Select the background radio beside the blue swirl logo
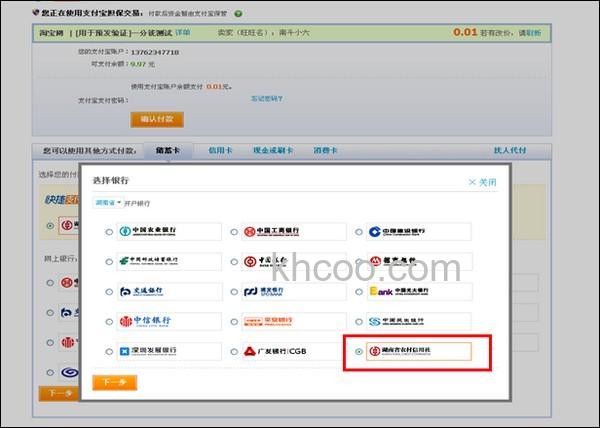Screen dimensions: 600x428 tap(50, 373)
